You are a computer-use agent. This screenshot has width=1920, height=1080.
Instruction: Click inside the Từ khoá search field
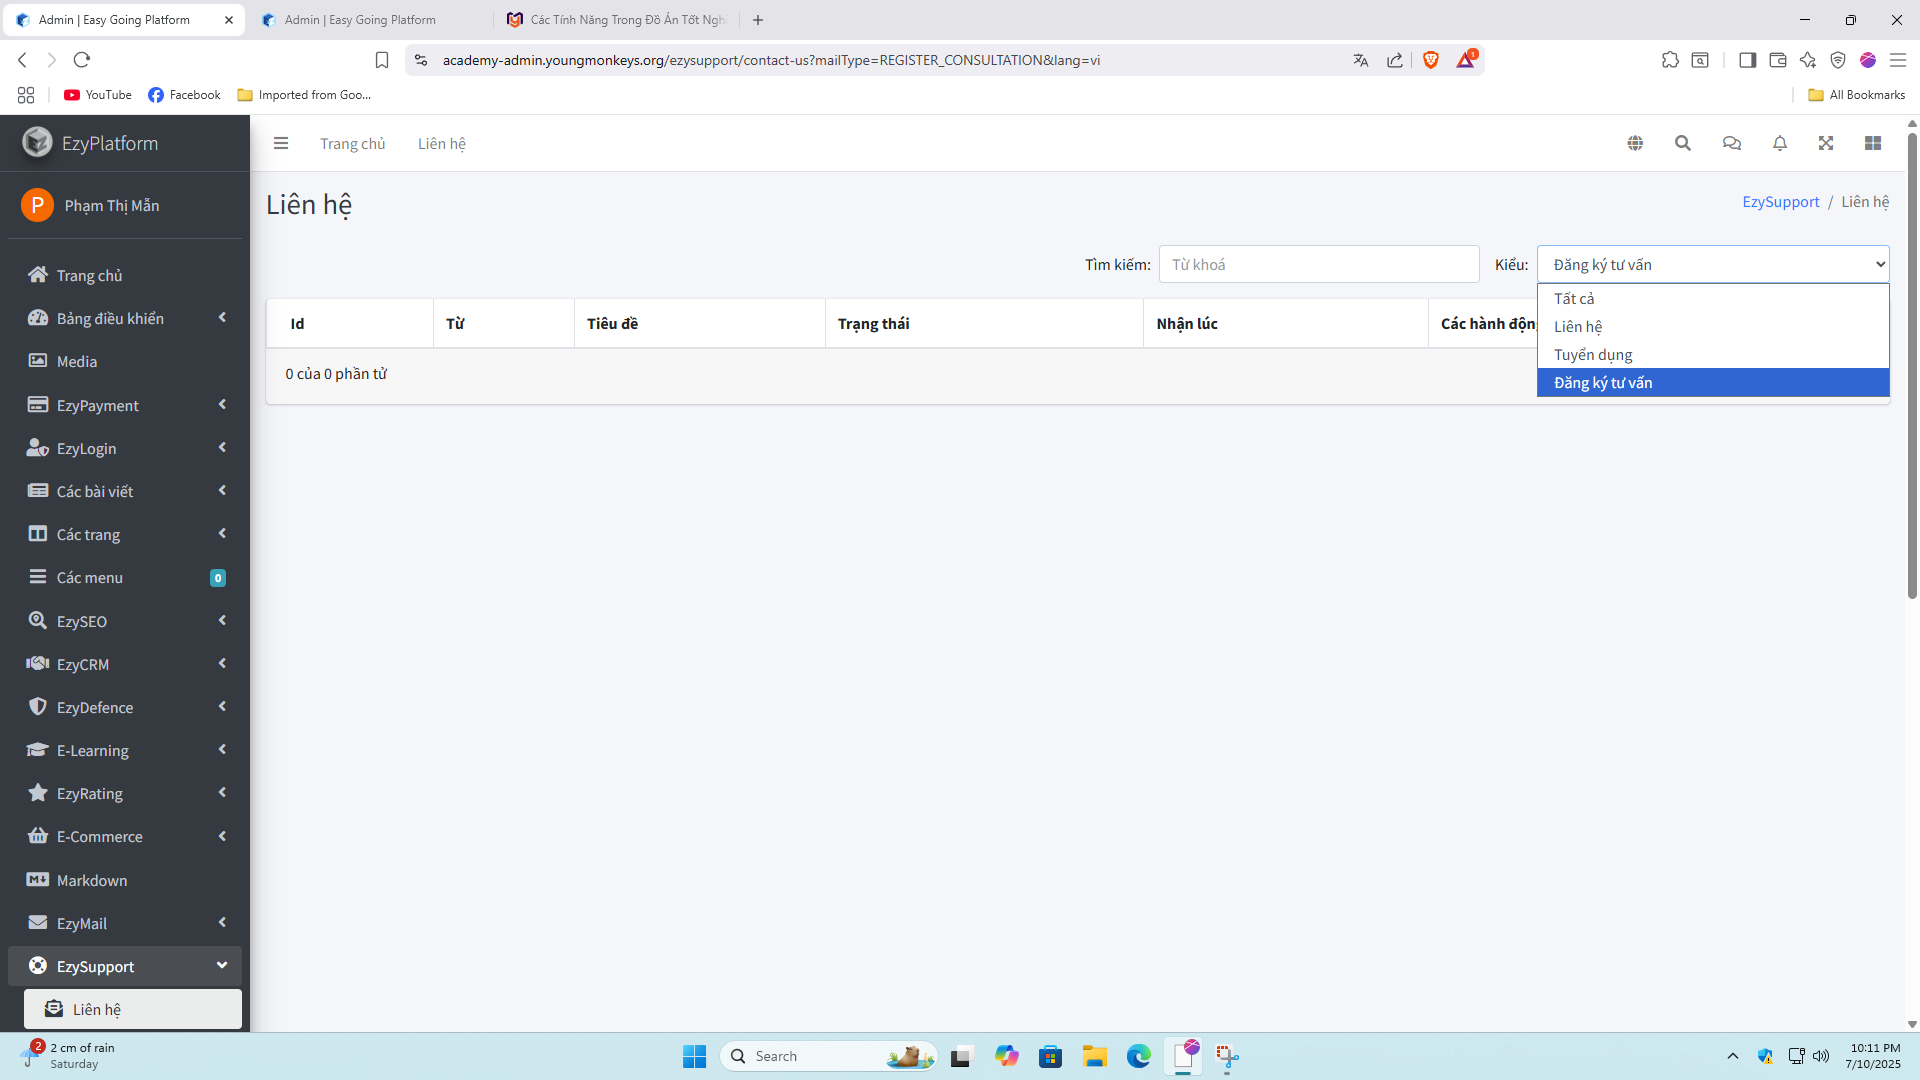(x=1318, y=263)
